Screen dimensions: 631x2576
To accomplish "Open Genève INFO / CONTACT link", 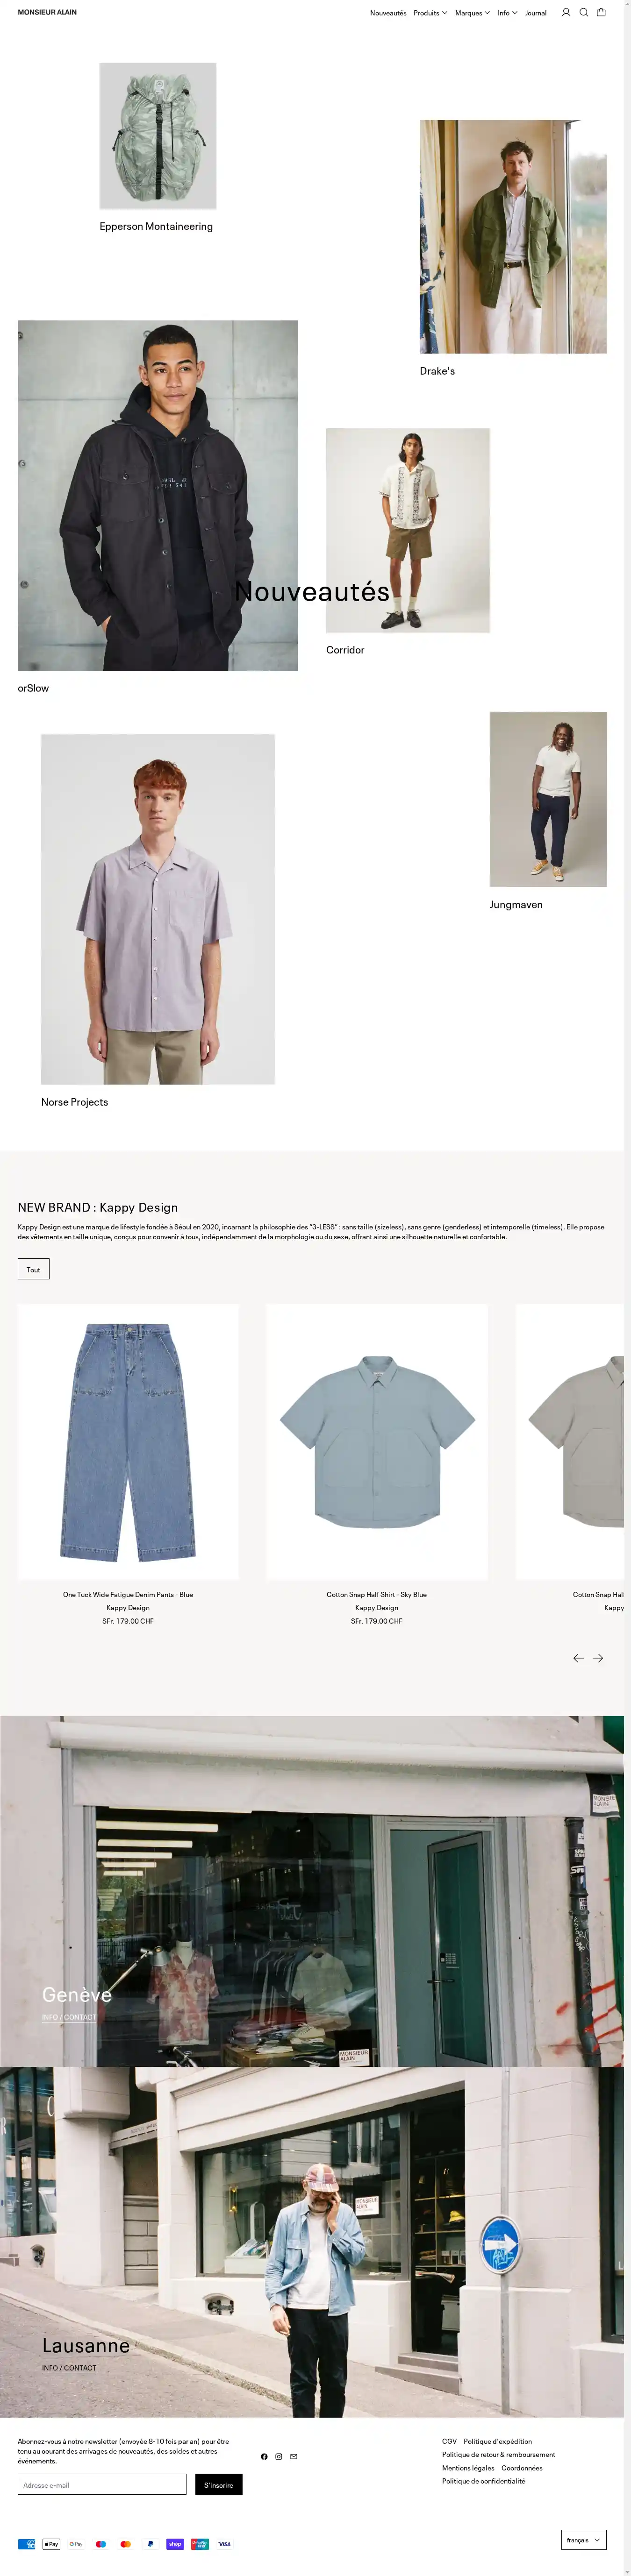I will (x=69, y=2017).
